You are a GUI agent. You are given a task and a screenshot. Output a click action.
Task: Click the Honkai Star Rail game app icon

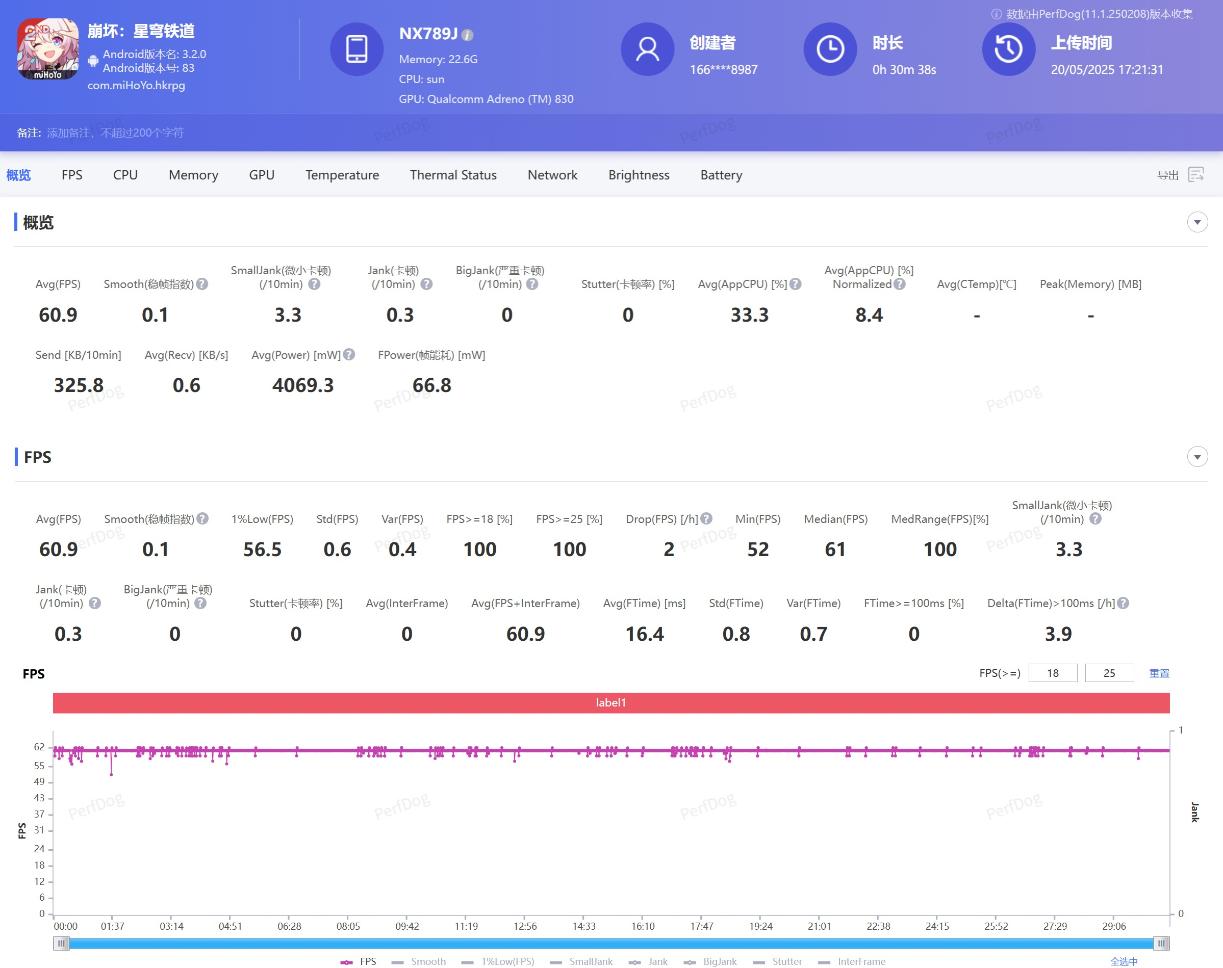point(47,49)
